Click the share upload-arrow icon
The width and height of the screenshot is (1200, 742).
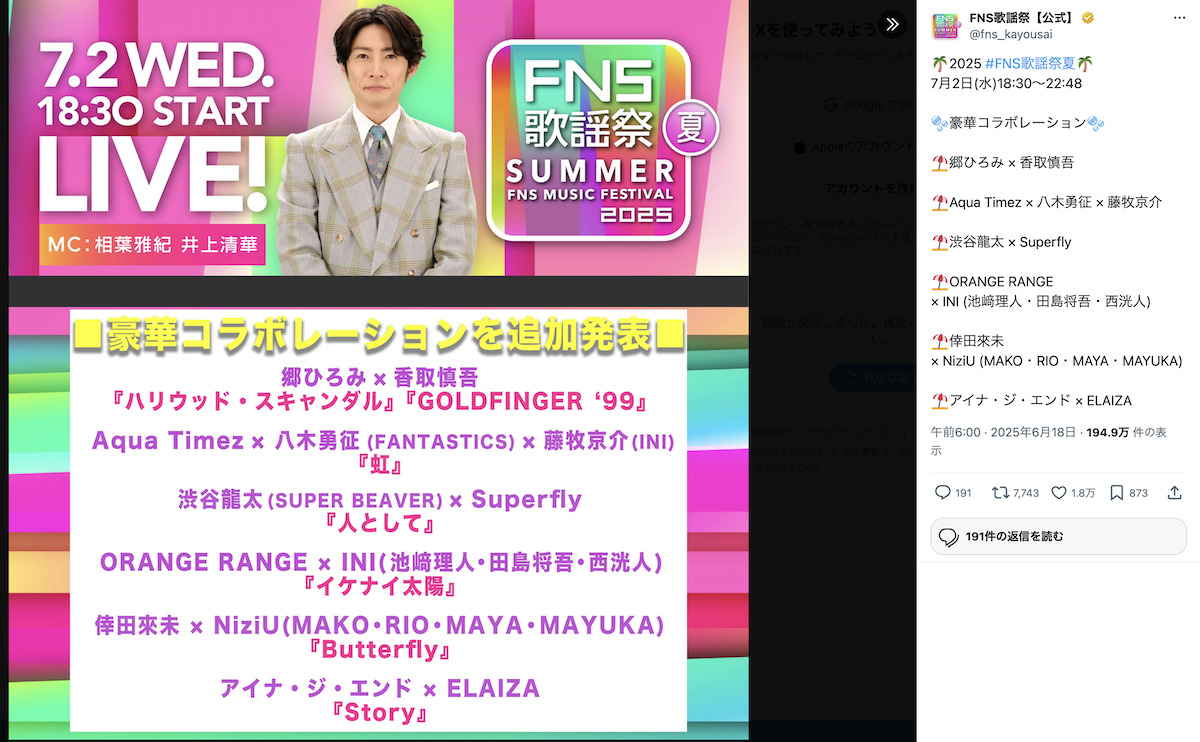pyautogui.click(x=1173, y=493)
